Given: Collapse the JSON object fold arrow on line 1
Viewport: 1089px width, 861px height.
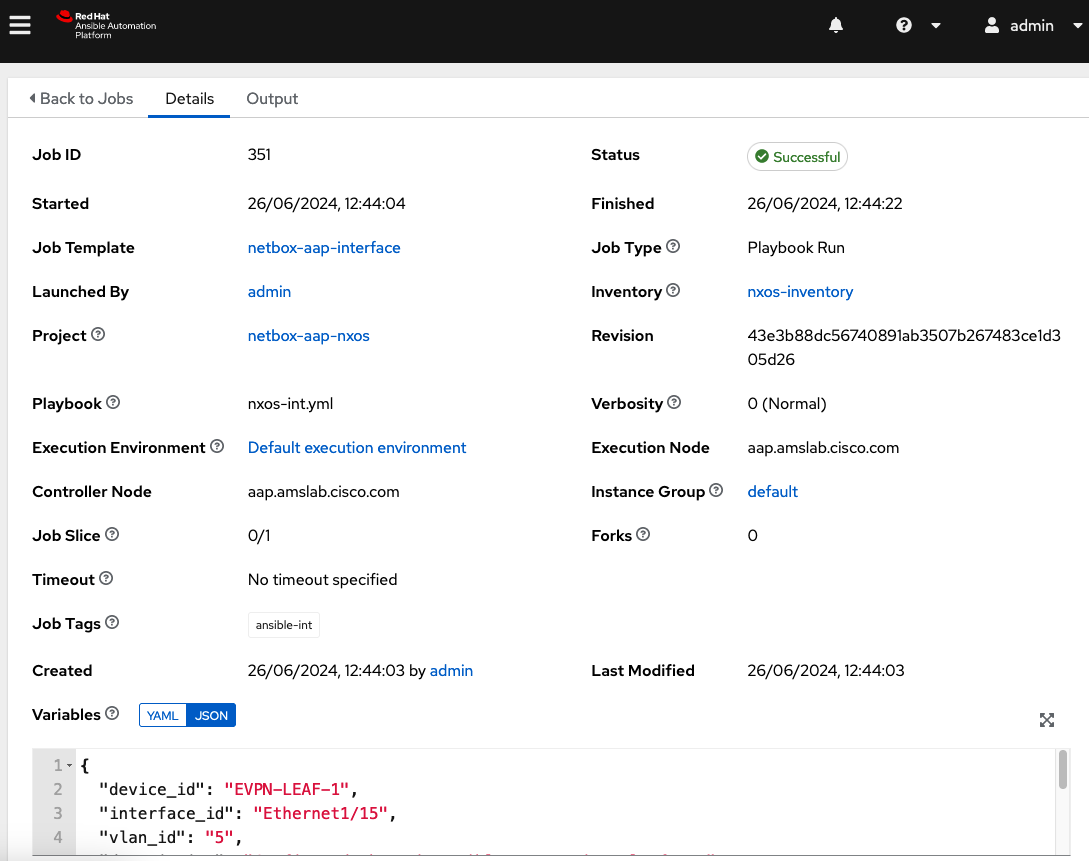Looking at the screenshot, I should 69,765.
